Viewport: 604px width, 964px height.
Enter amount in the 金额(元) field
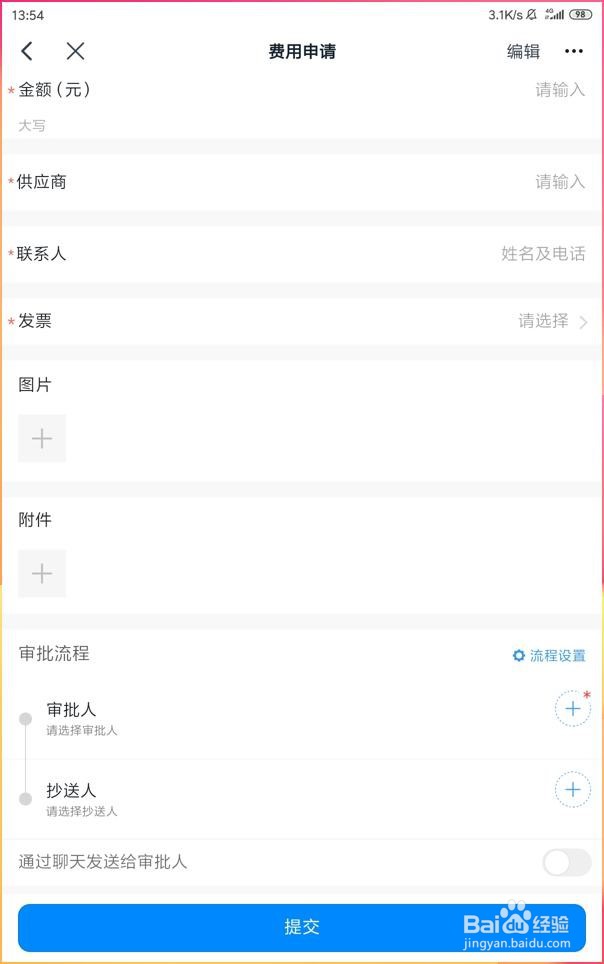(x=559, y=90)
